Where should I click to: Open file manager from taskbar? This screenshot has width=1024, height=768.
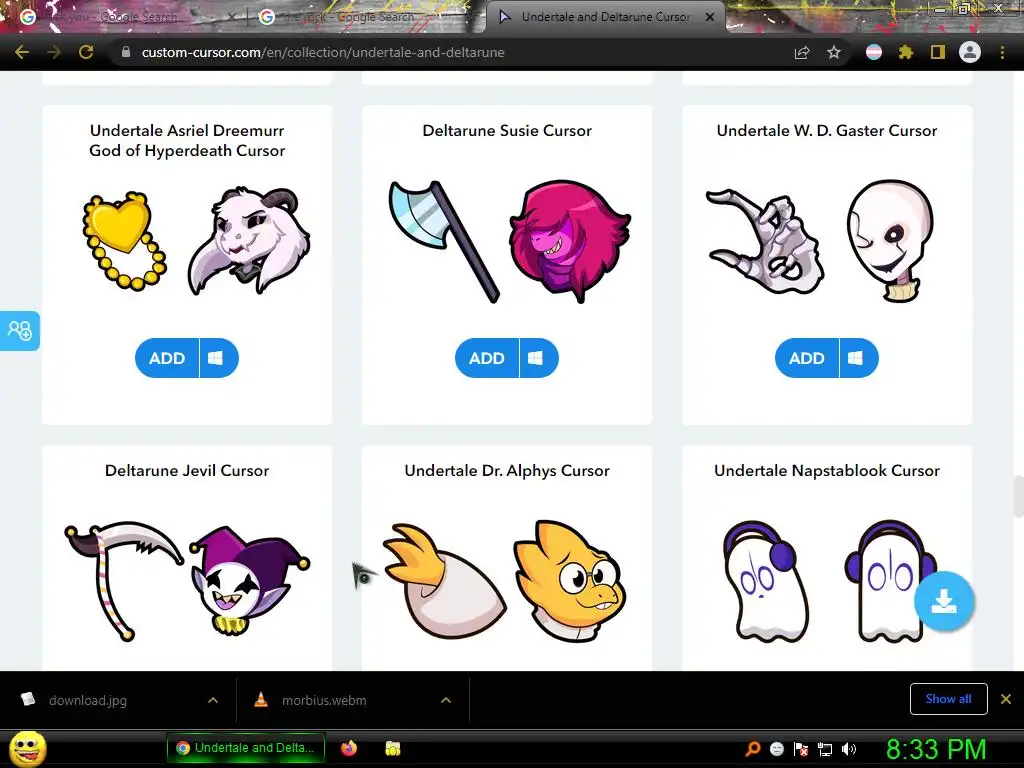click(x=392, y=748)
